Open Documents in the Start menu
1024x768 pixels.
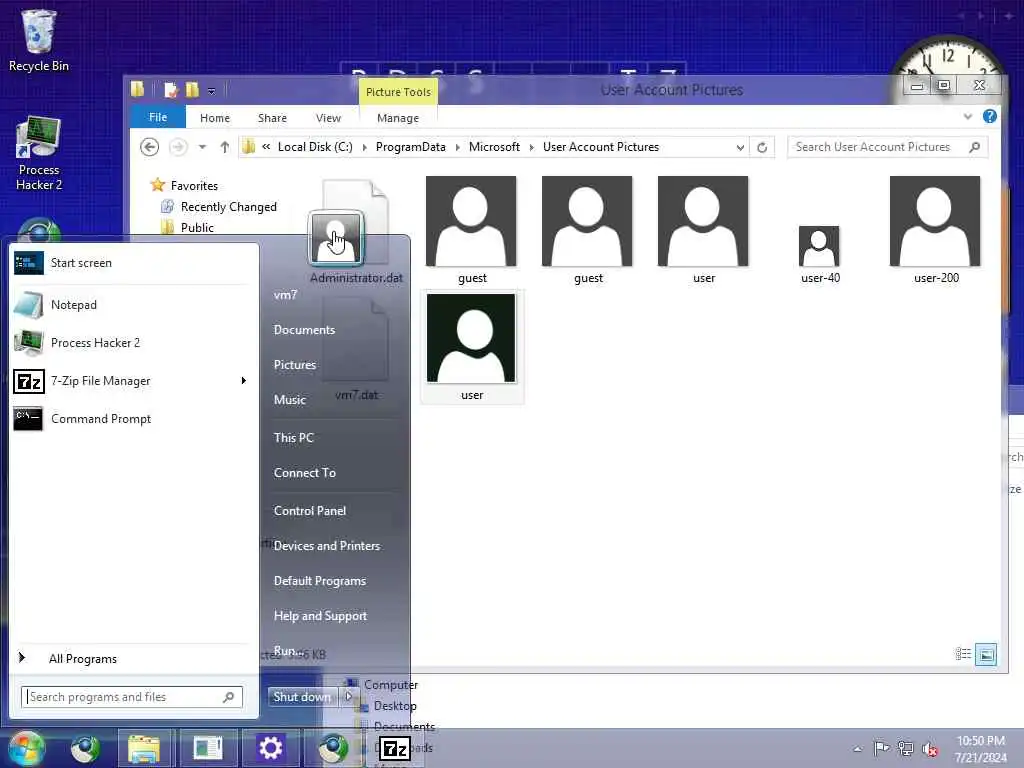tap(304, 330)
